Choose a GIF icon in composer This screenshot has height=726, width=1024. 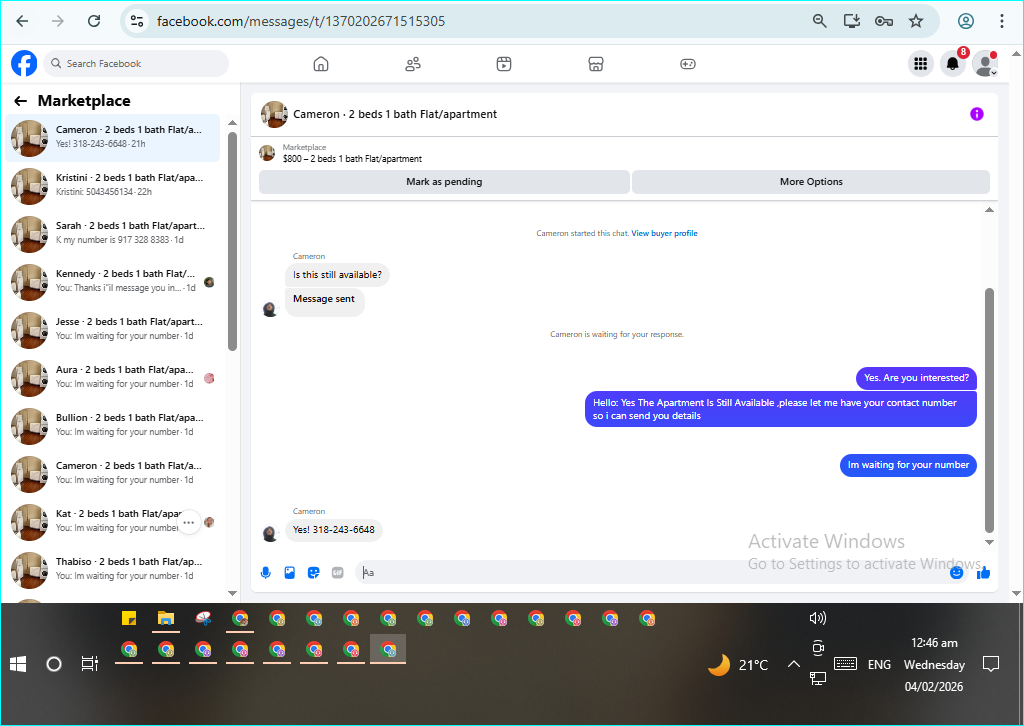click(x=337, y=573)
